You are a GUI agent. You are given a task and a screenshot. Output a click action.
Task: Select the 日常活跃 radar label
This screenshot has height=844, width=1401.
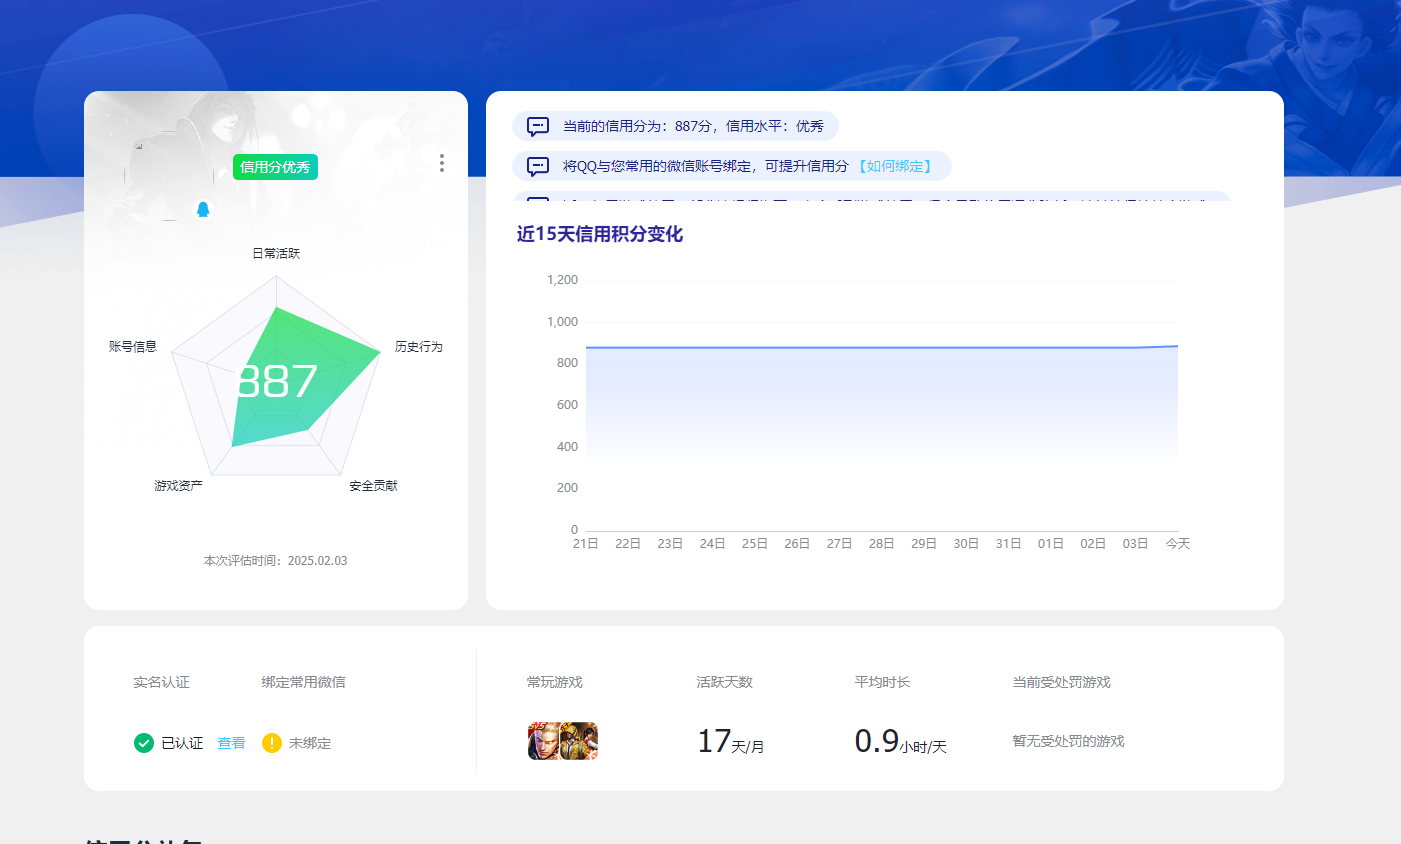pyautogui.click(x=276, y=254)
